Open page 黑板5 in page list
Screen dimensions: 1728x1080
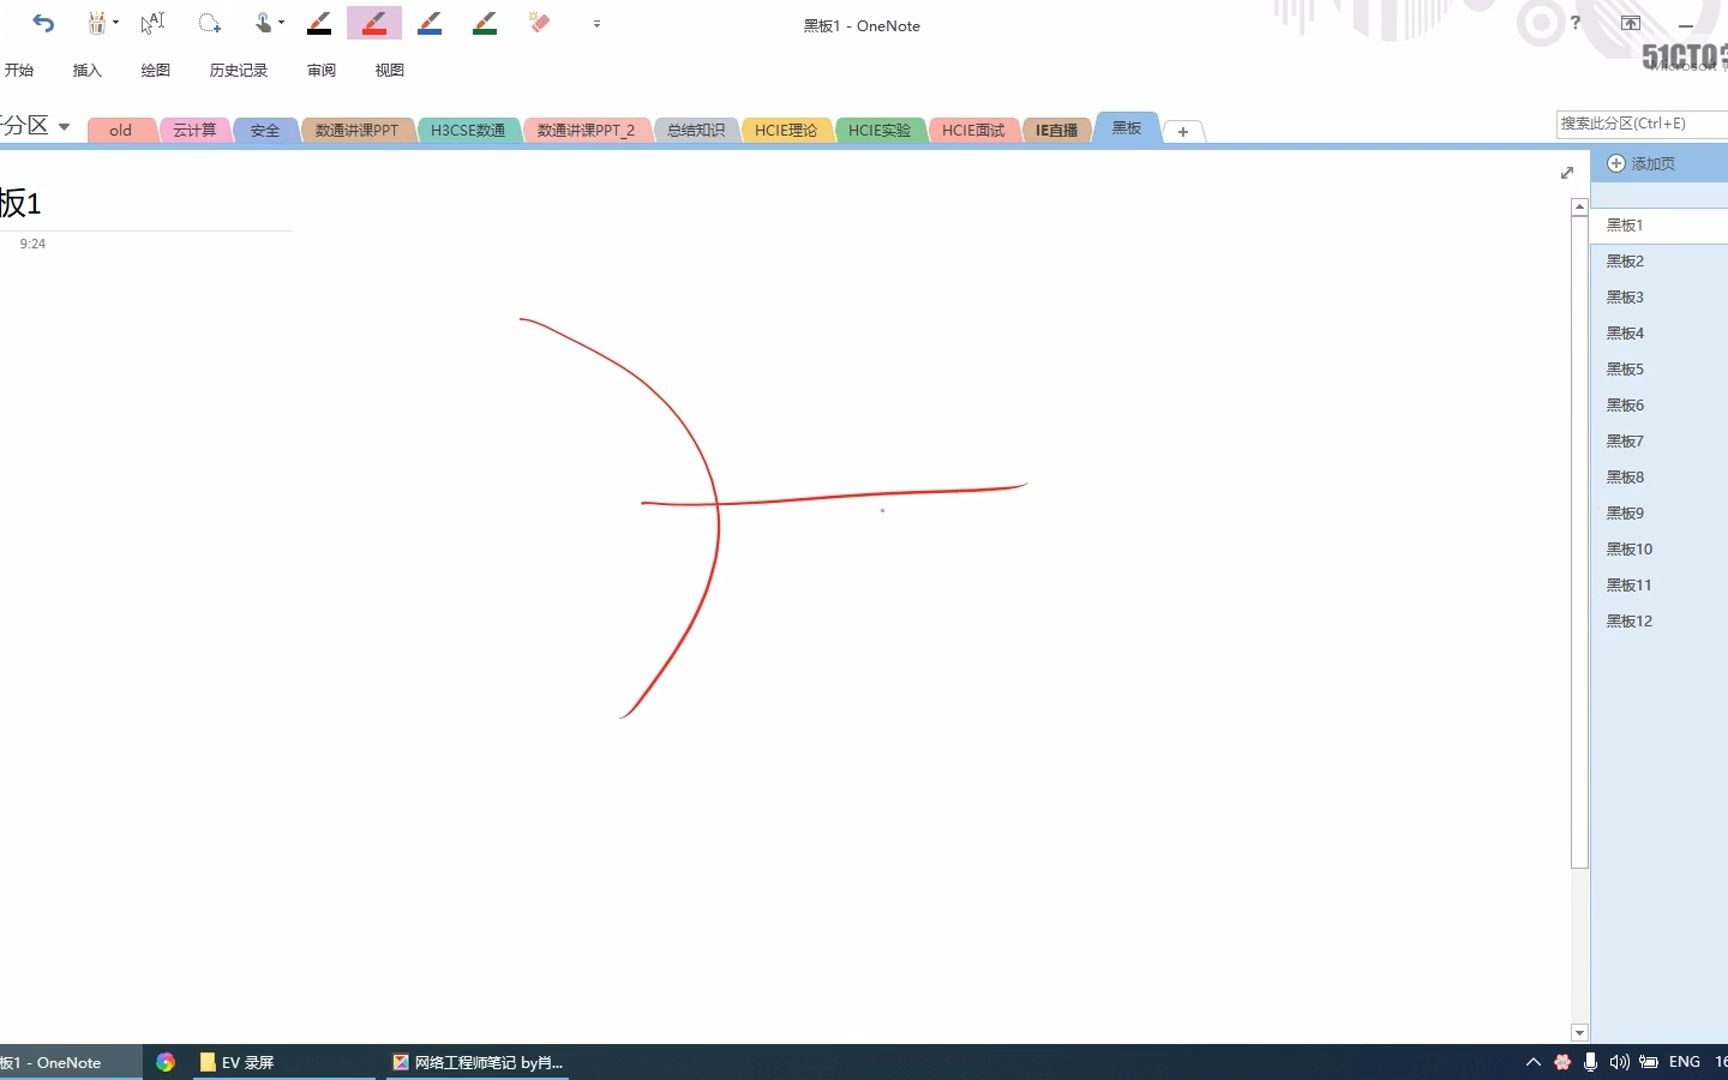[x=1660, y=369]
